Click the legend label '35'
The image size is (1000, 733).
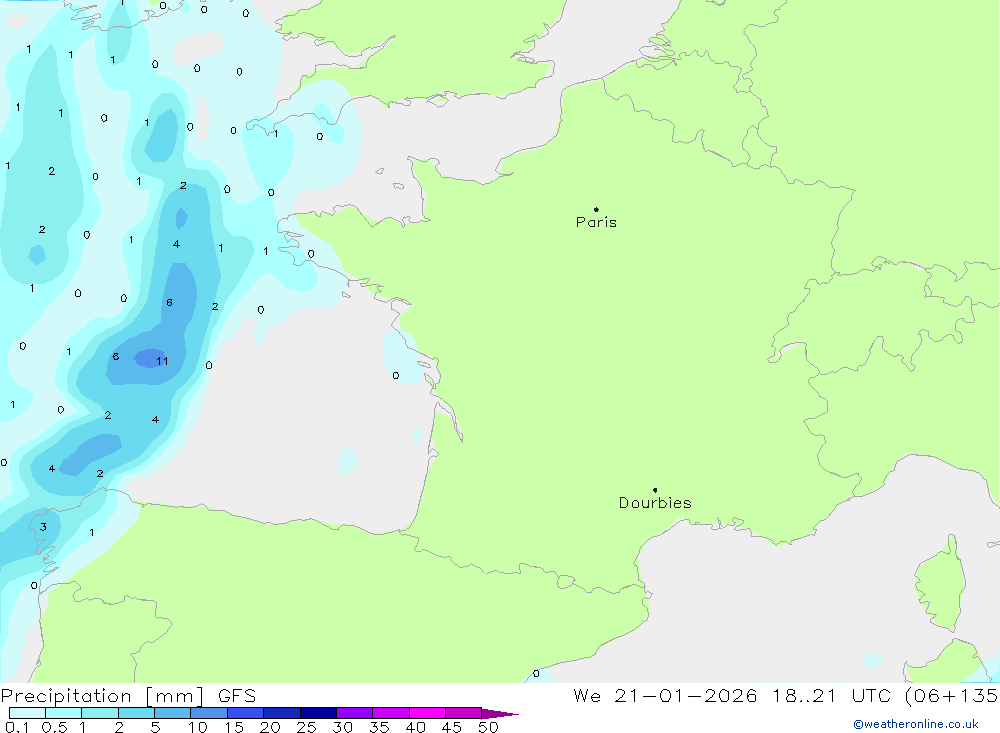(x=379, y=727)
